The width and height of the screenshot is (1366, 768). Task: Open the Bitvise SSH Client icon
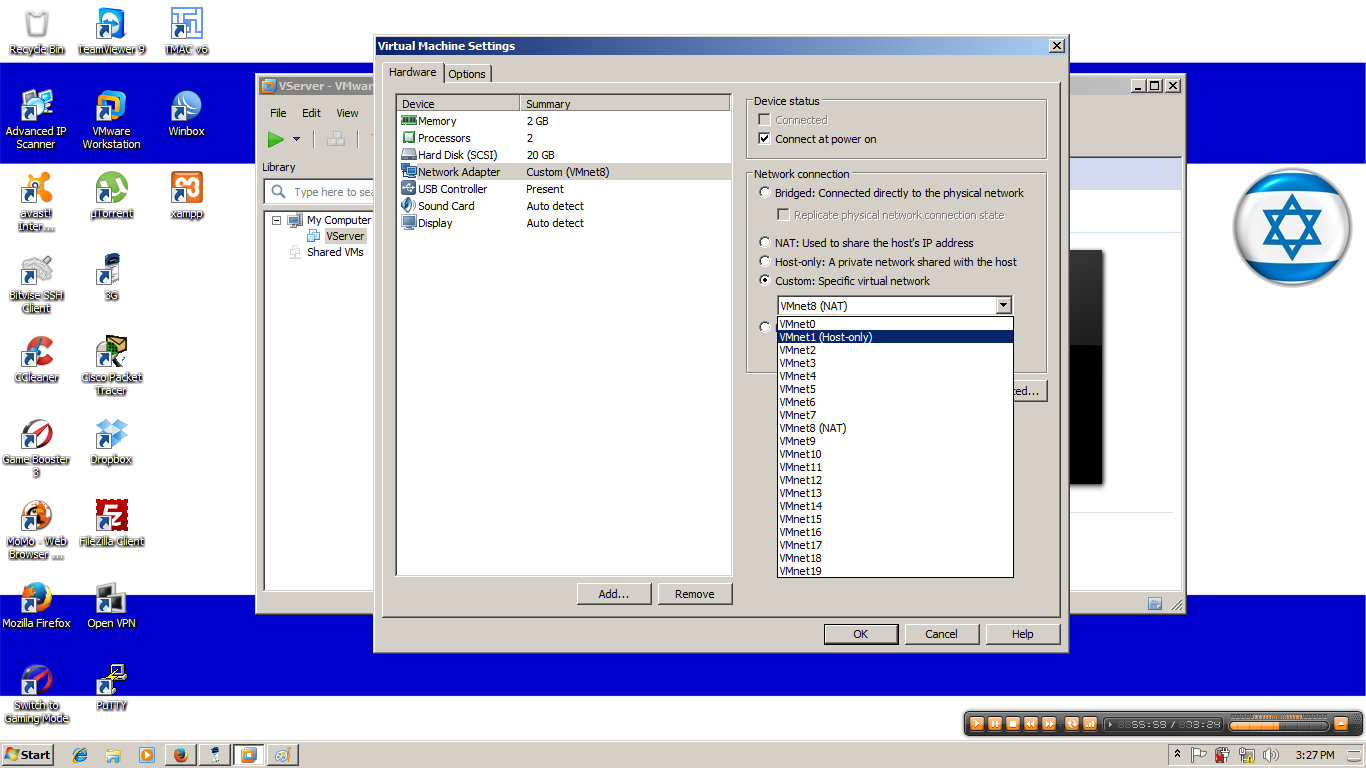36,283
